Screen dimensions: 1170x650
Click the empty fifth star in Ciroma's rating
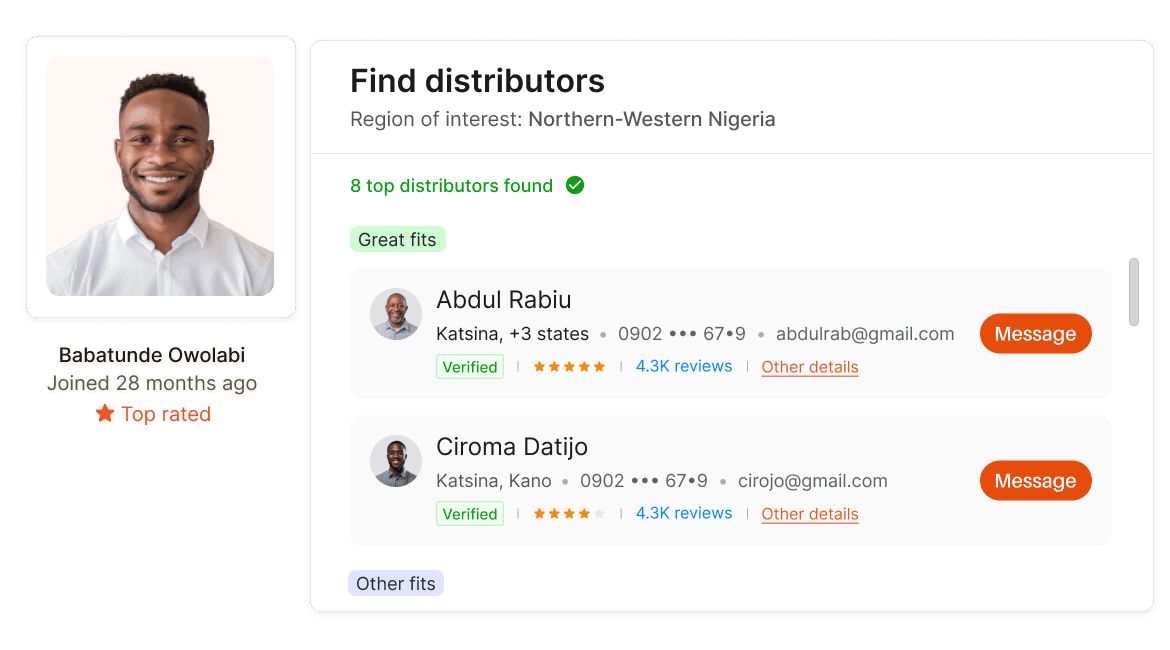click(x=598, y=514)
